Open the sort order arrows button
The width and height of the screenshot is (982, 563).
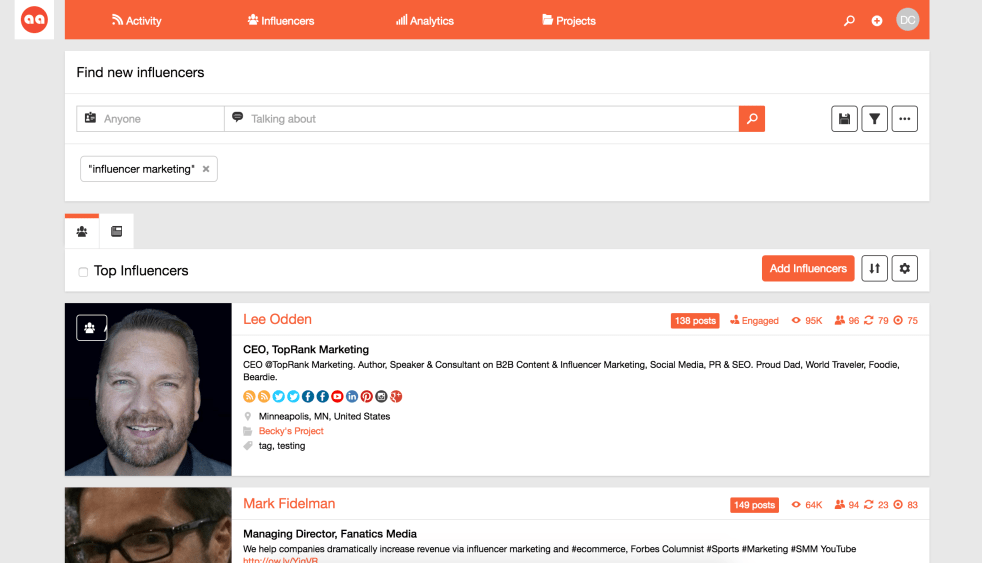click(874, 268)
